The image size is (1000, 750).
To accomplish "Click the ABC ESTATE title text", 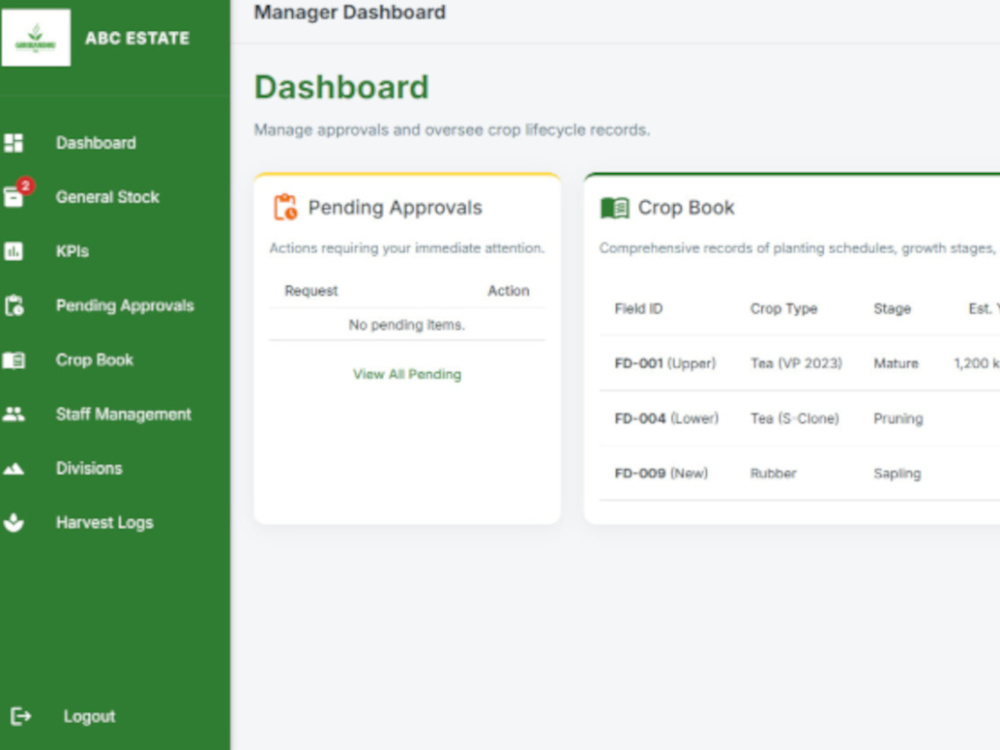I will 137,38.
